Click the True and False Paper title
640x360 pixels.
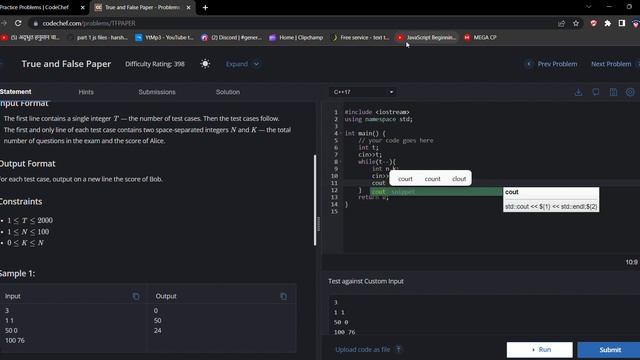point(66,64)
